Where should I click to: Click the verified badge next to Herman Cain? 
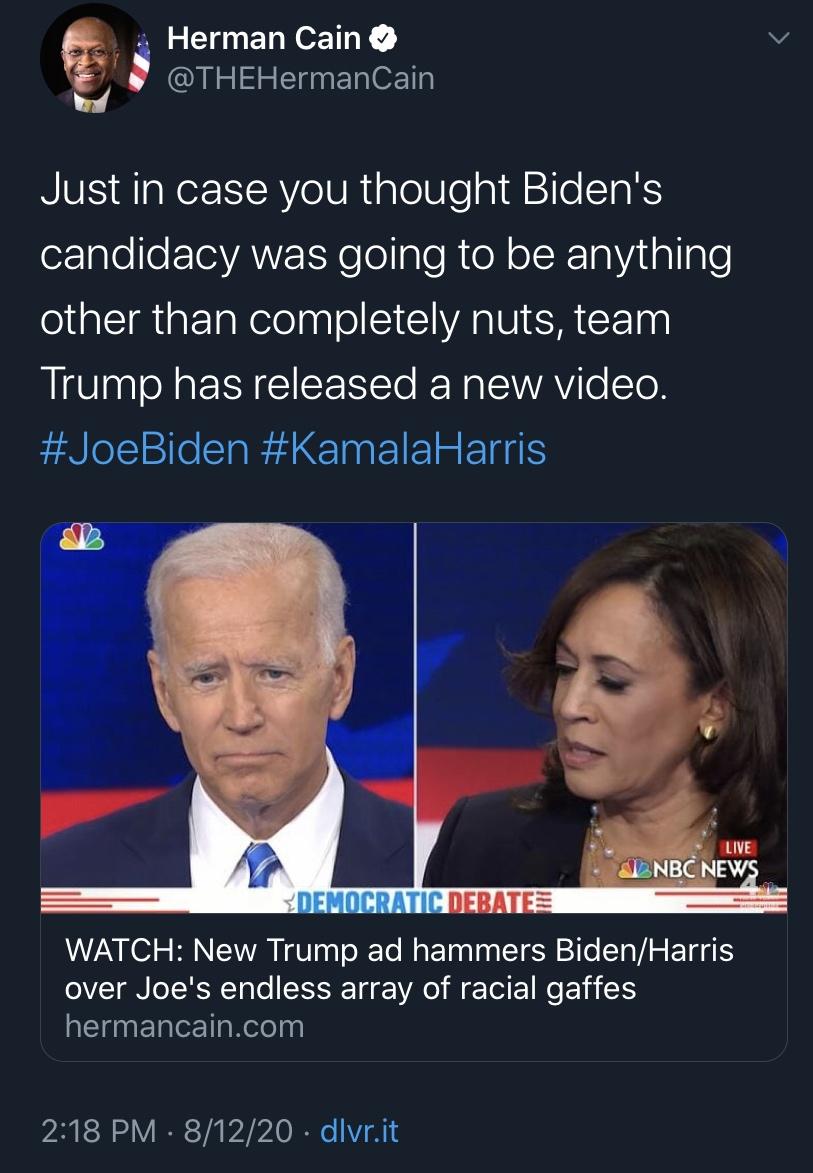383,39
